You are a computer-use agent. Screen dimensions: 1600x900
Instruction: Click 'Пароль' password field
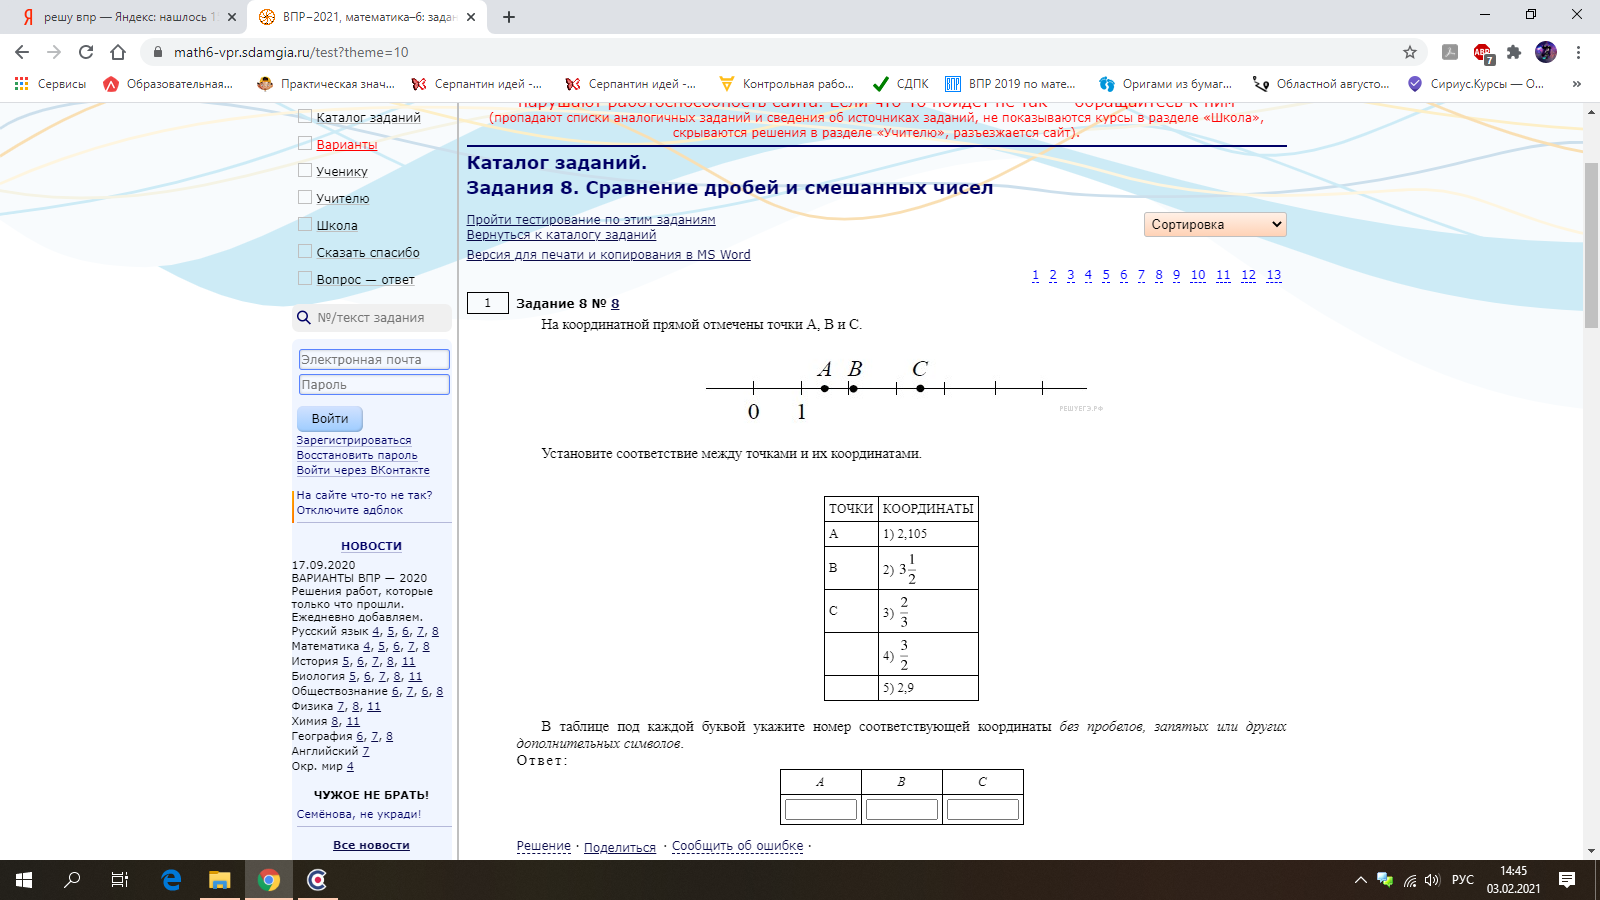[x=374, y=384]
